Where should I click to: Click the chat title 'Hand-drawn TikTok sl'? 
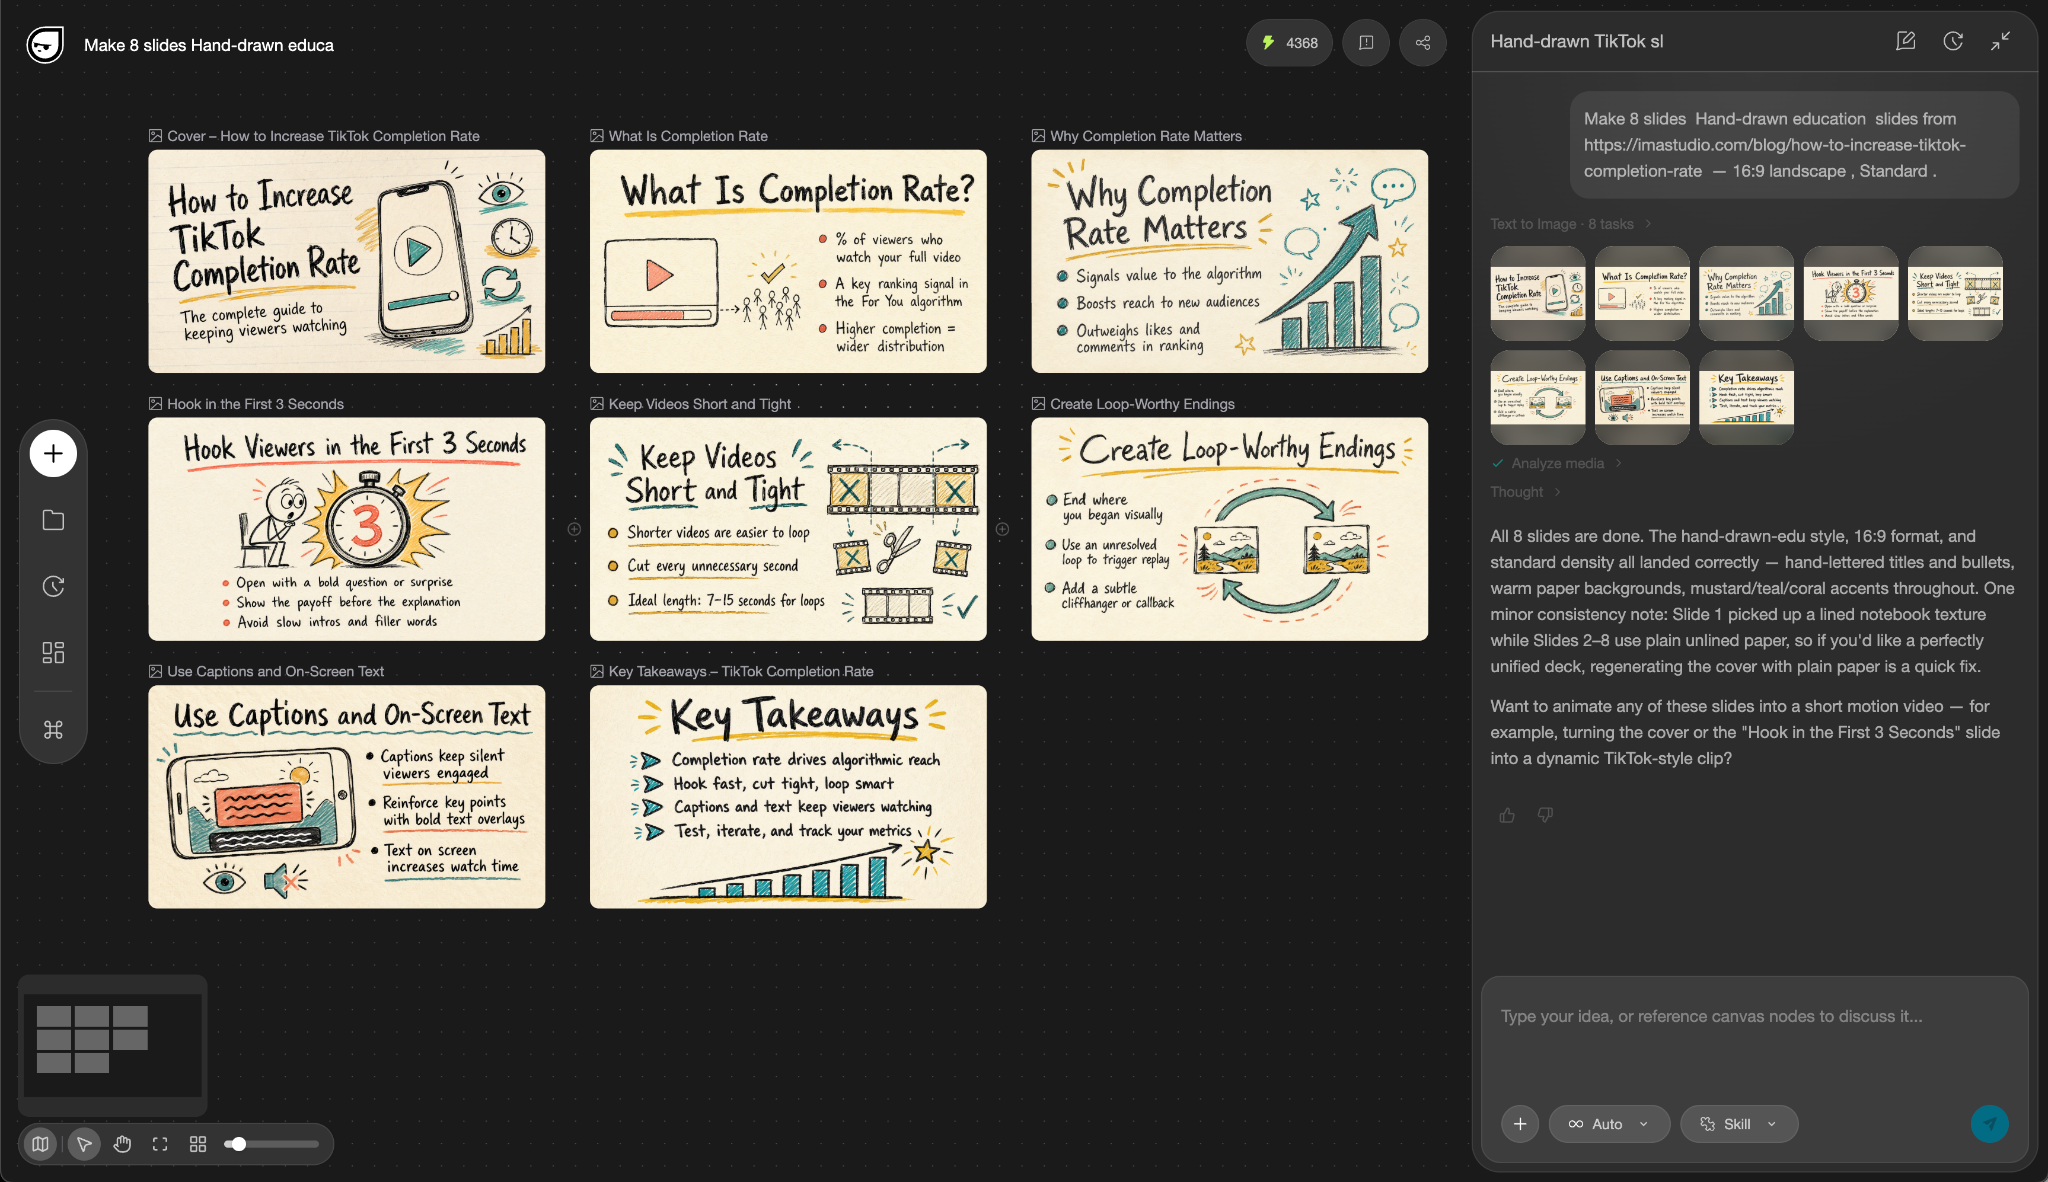point(1577,41)
